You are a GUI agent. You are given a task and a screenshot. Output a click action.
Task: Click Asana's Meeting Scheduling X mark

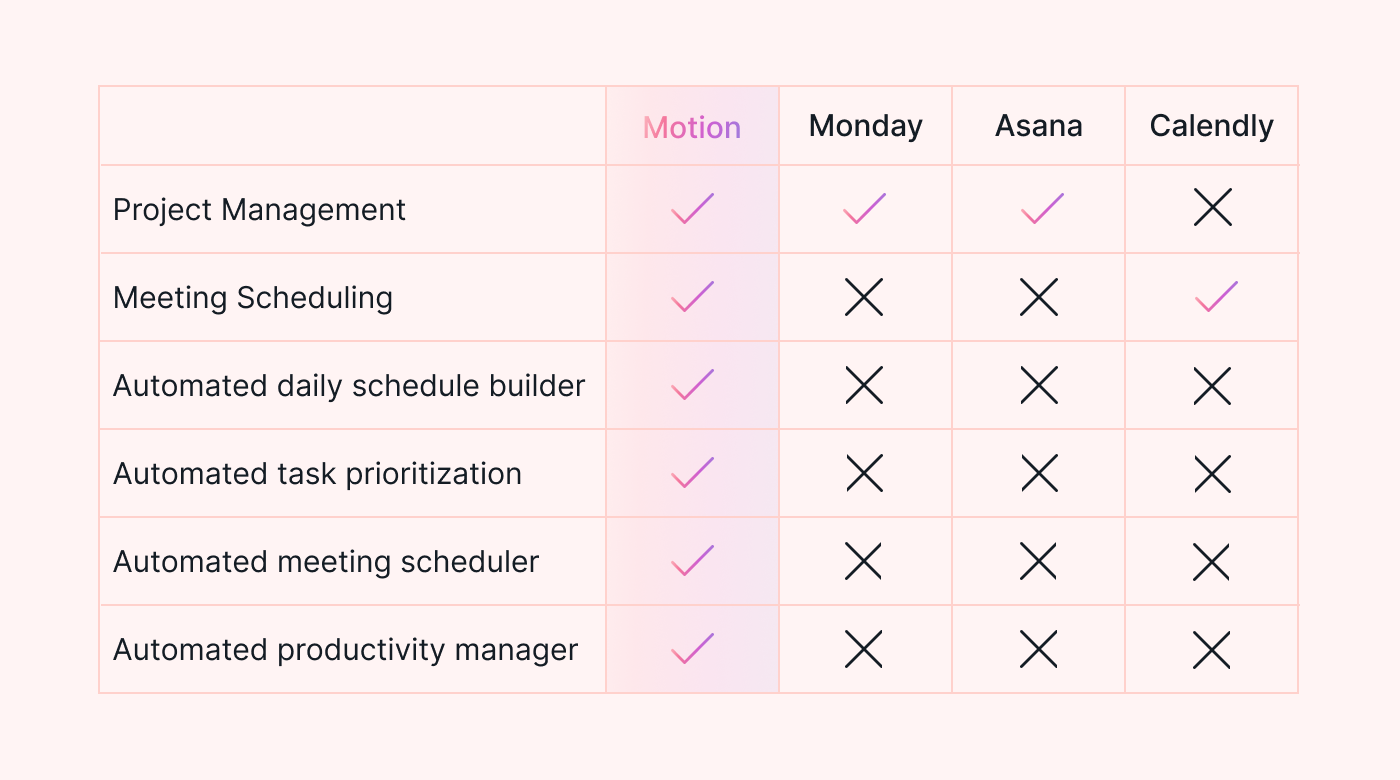[1039, 297]
